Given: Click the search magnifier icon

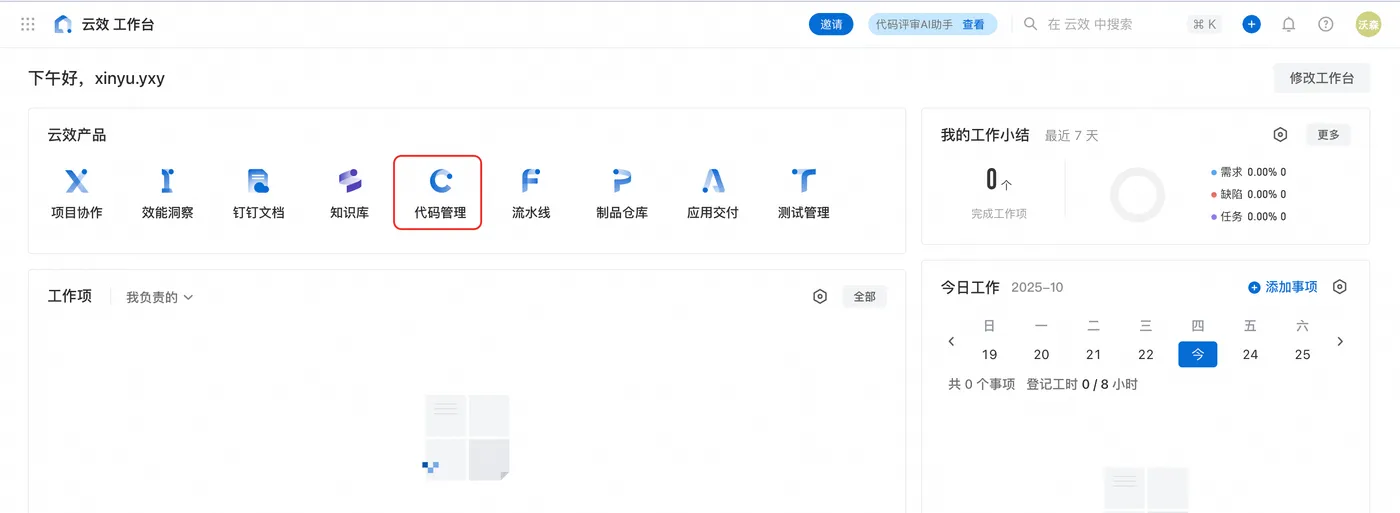Looking at the screenshot, I should pos(1031,24).
